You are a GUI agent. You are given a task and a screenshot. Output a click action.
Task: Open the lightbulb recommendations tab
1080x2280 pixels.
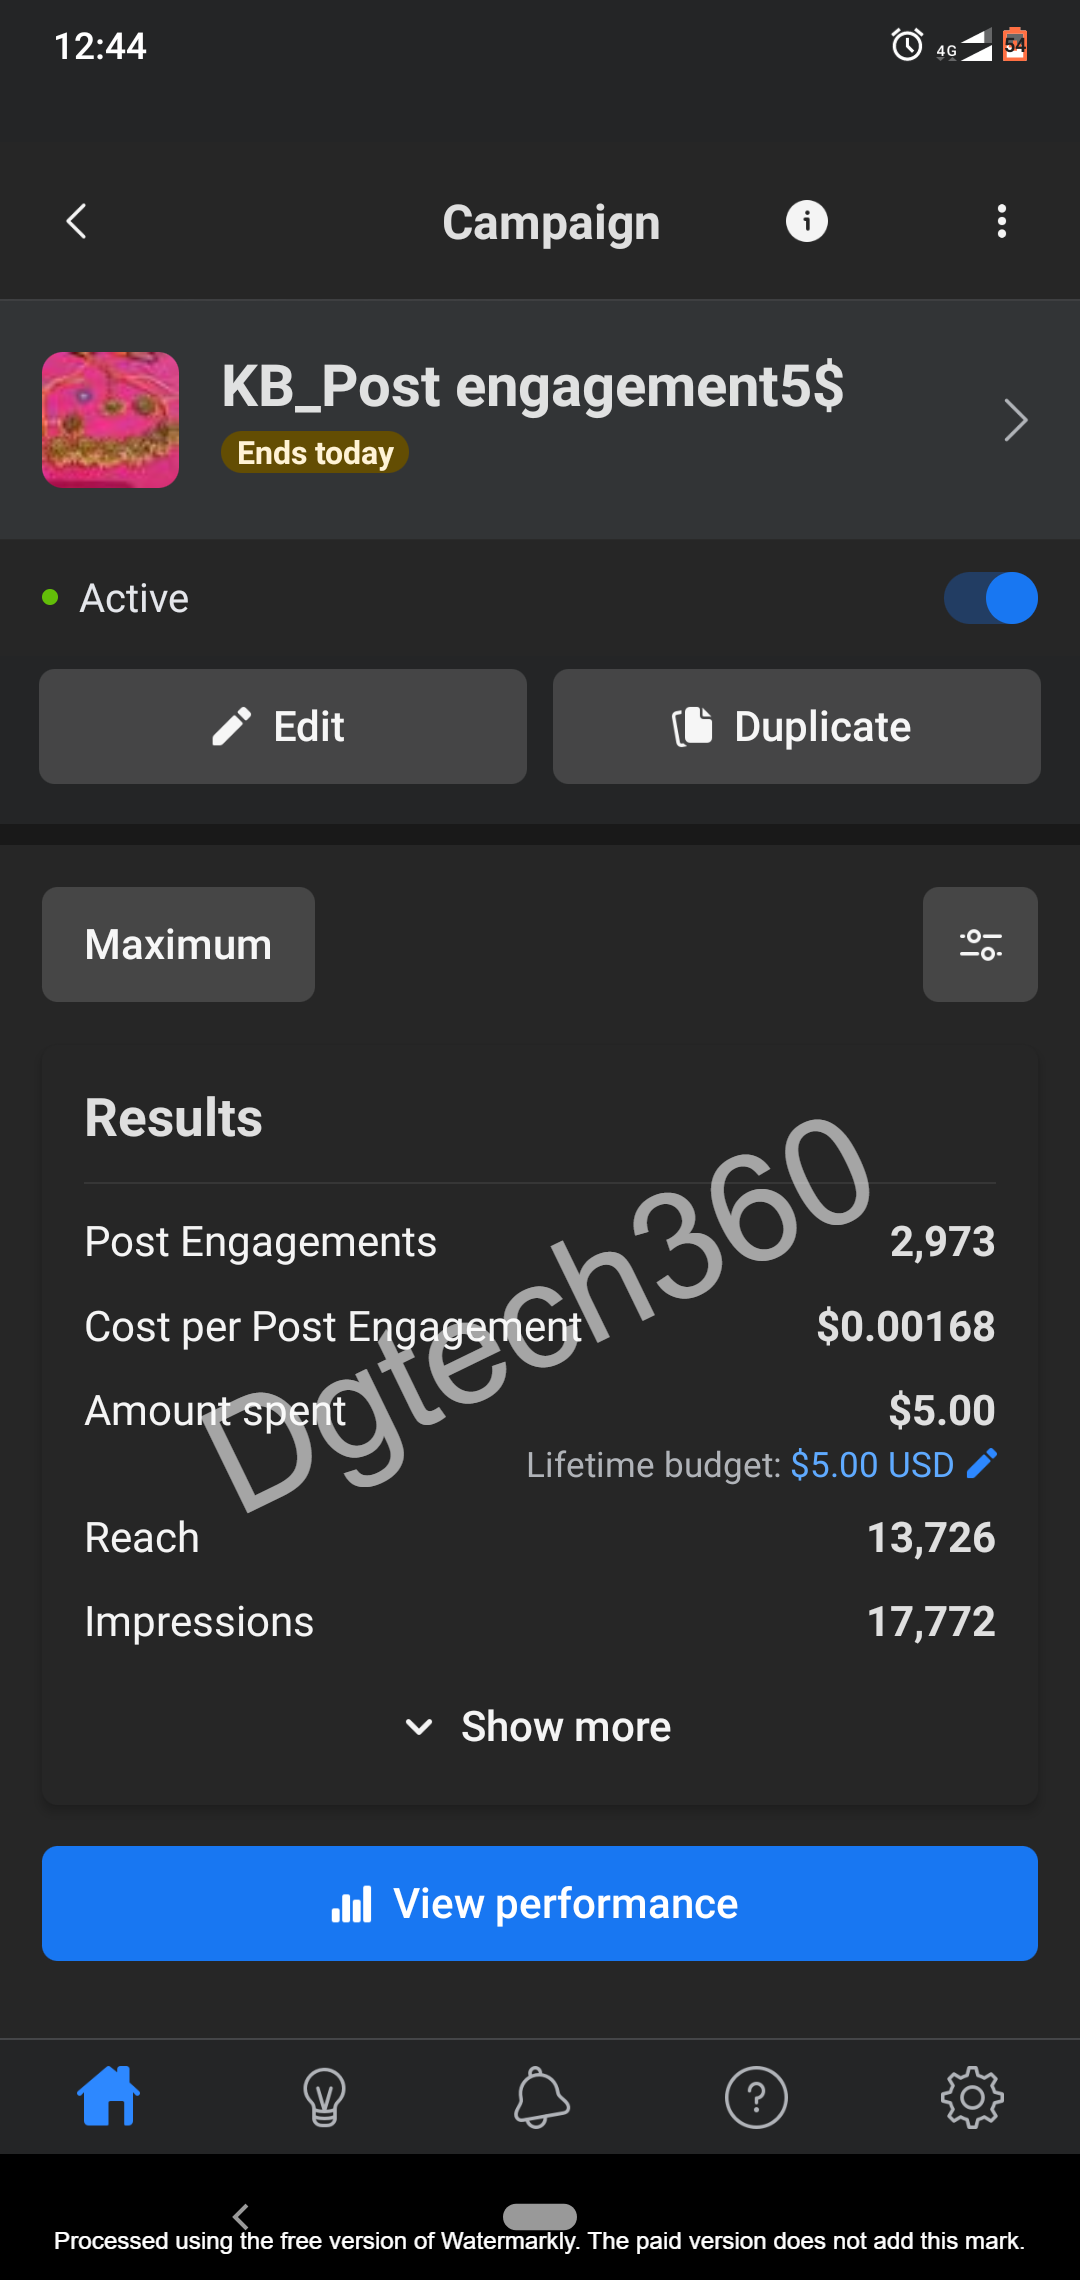324,2096
